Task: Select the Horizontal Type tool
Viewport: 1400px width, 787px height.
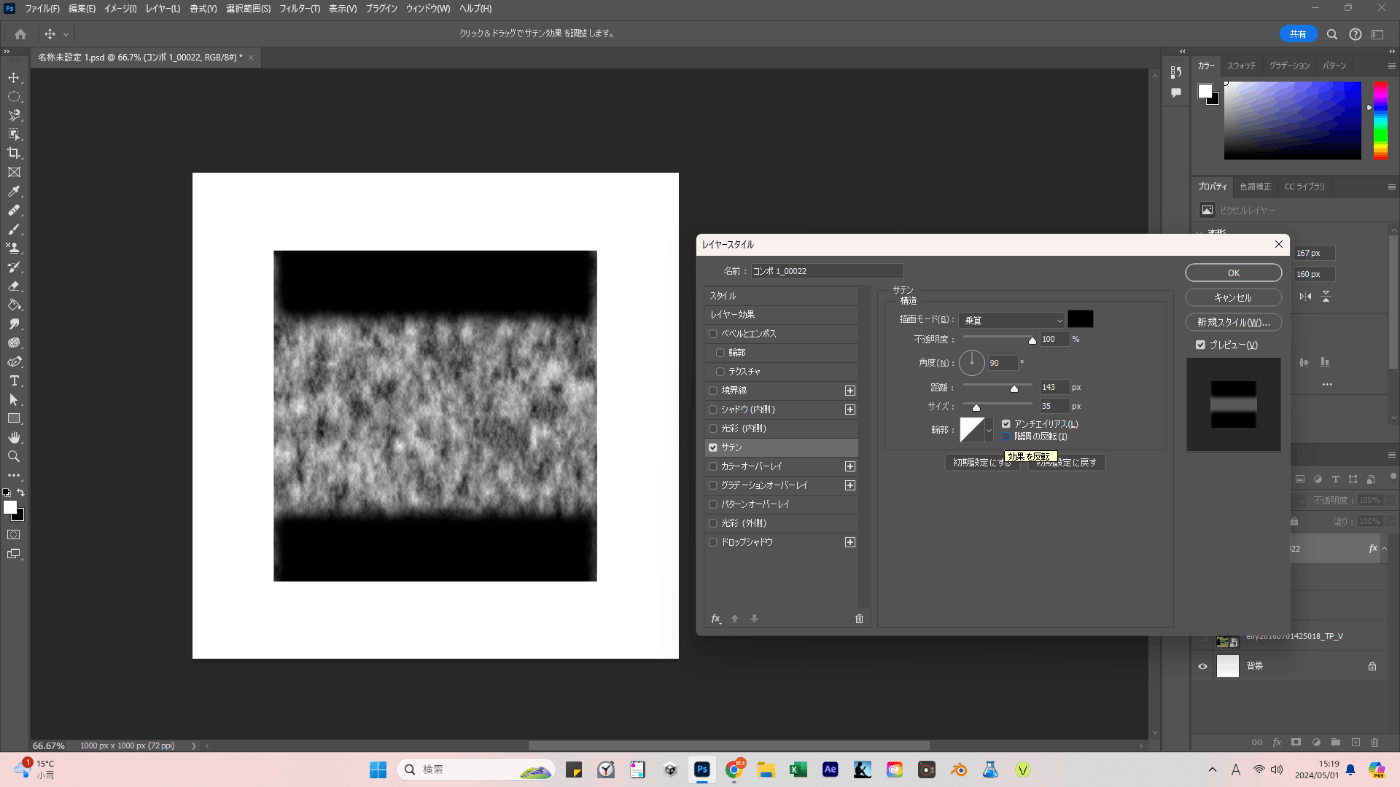Action: coord(14,381)
